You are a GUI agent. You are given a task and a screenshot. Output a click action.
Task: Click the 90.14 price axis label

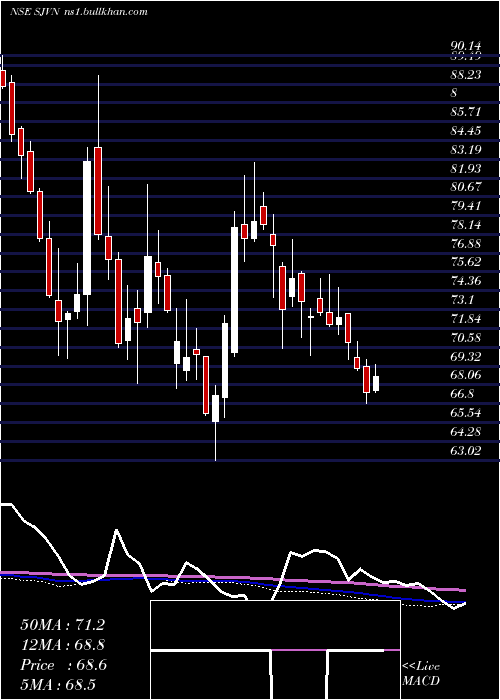pos(465,46)
